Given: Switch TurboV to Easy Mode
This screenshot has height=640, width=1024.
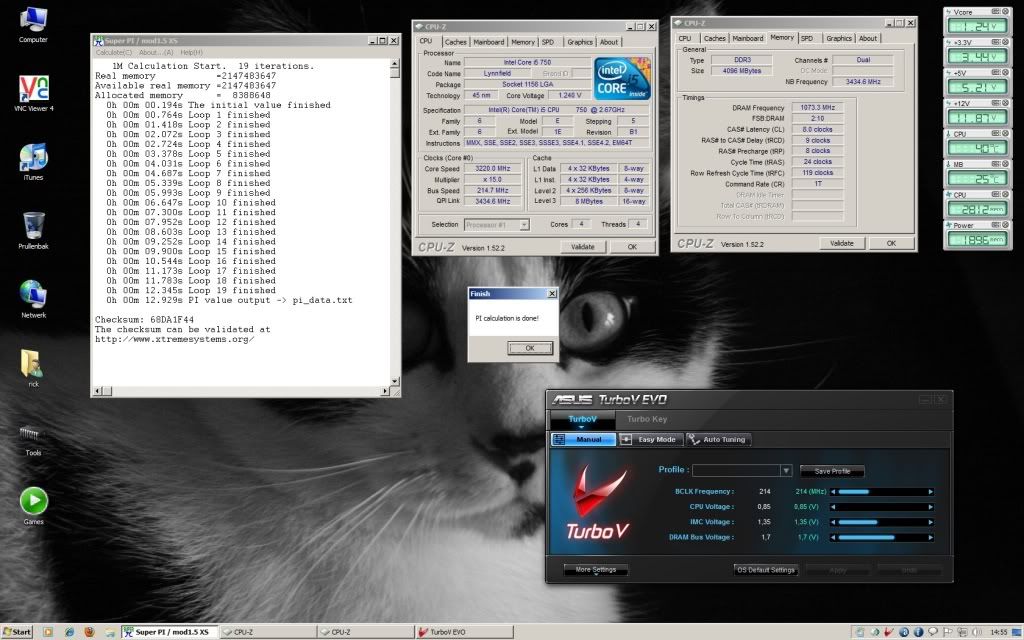Looking at the screenshot, I should point(649,439).
